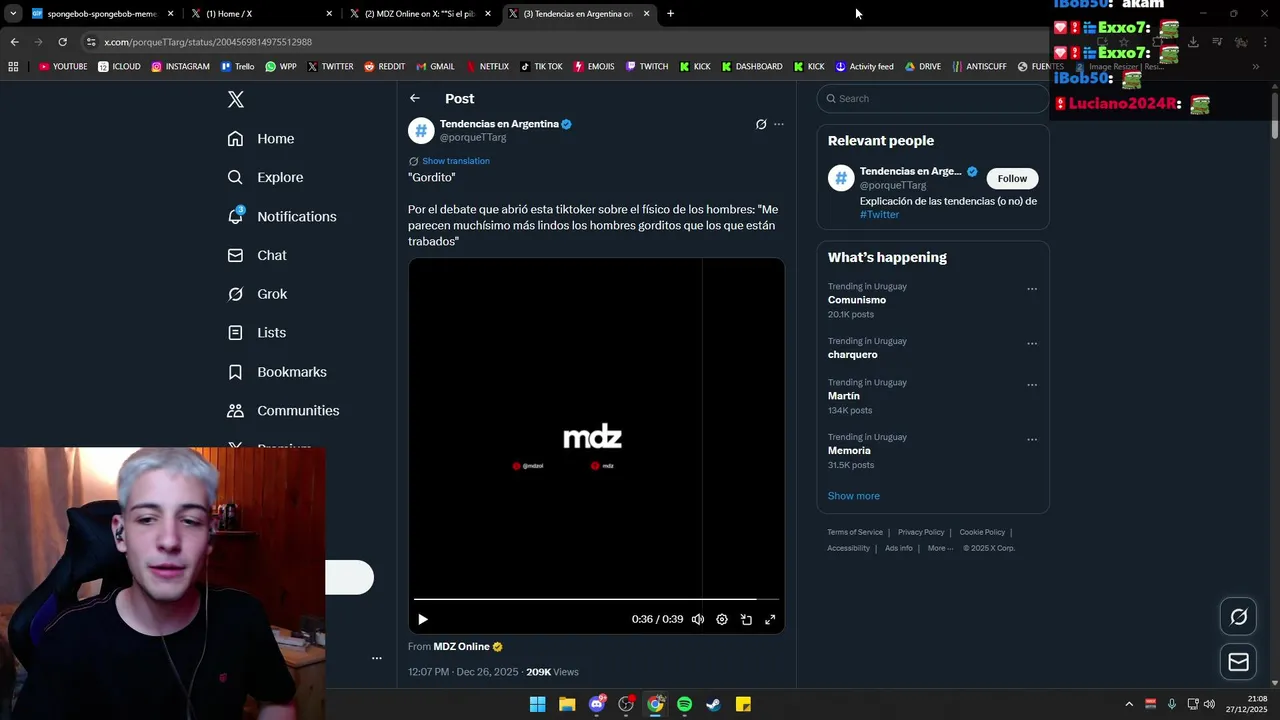Mute the video volume
Screen dimensions: 1280x720
tap(698, 619)
